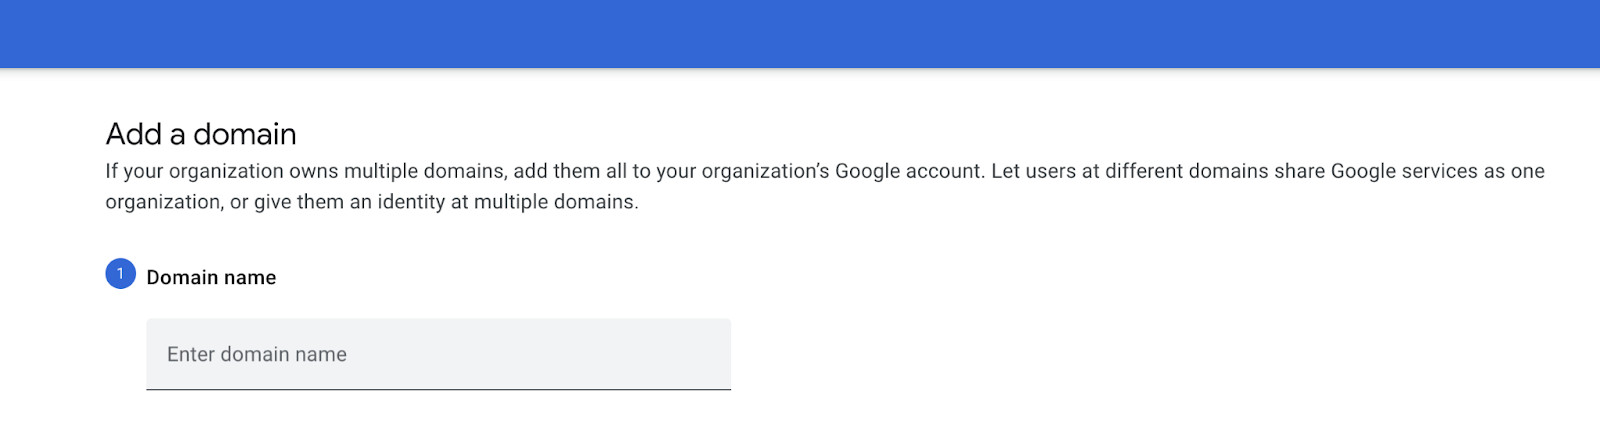Click the word 'identity' in the description
The image size is (1600, 439).
click(x=414, y=202)
